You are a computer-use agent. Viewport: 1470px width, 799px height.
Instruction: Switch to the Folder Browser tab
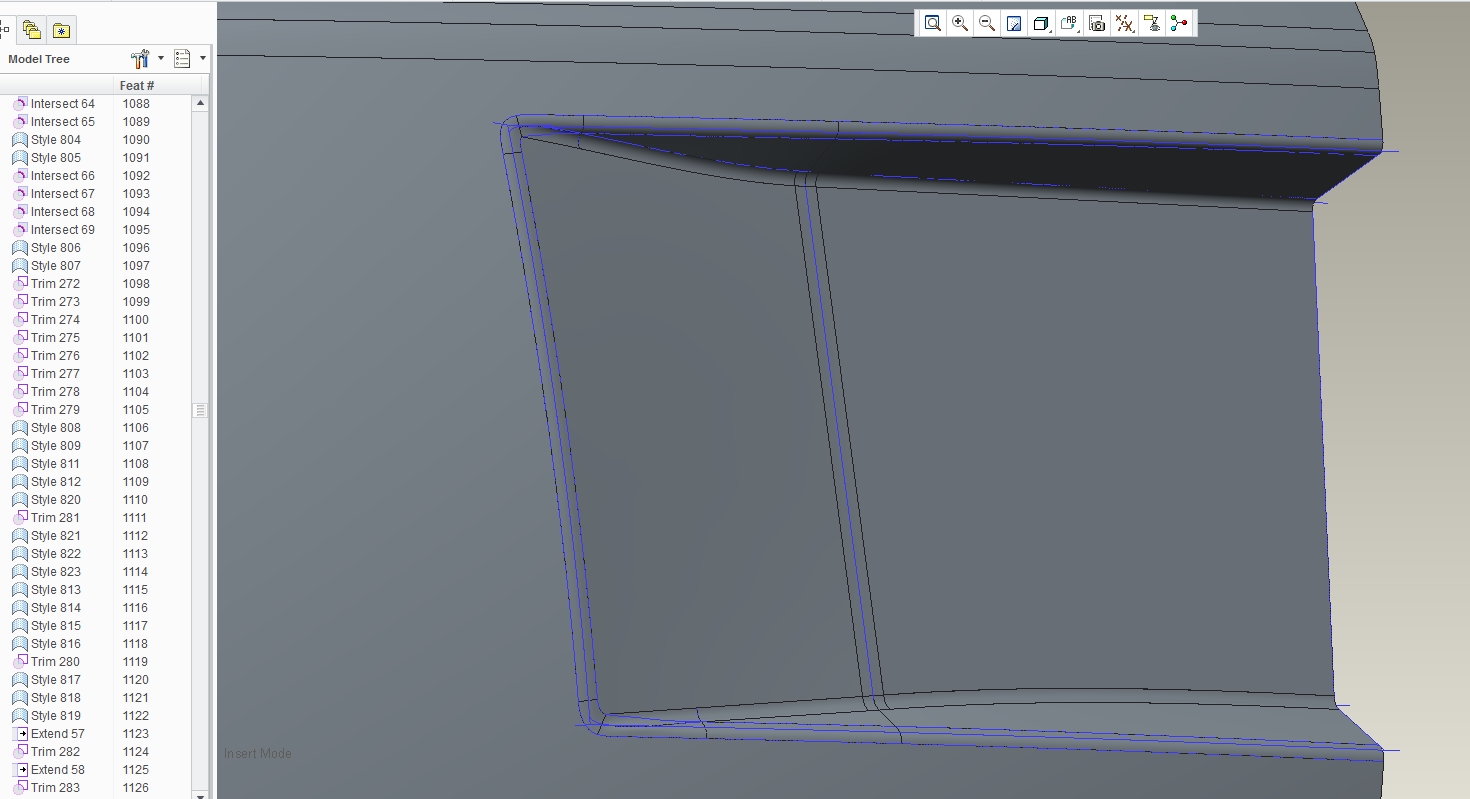point(32,30)
